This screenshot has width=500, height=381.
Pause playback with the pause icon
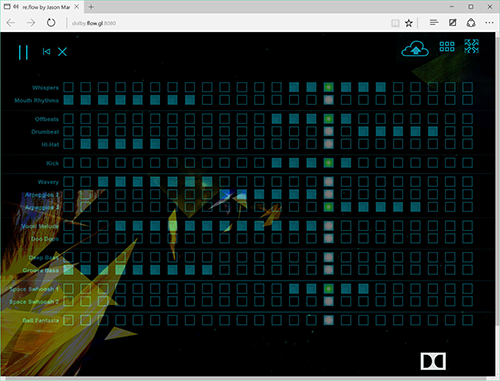[23, 52]
